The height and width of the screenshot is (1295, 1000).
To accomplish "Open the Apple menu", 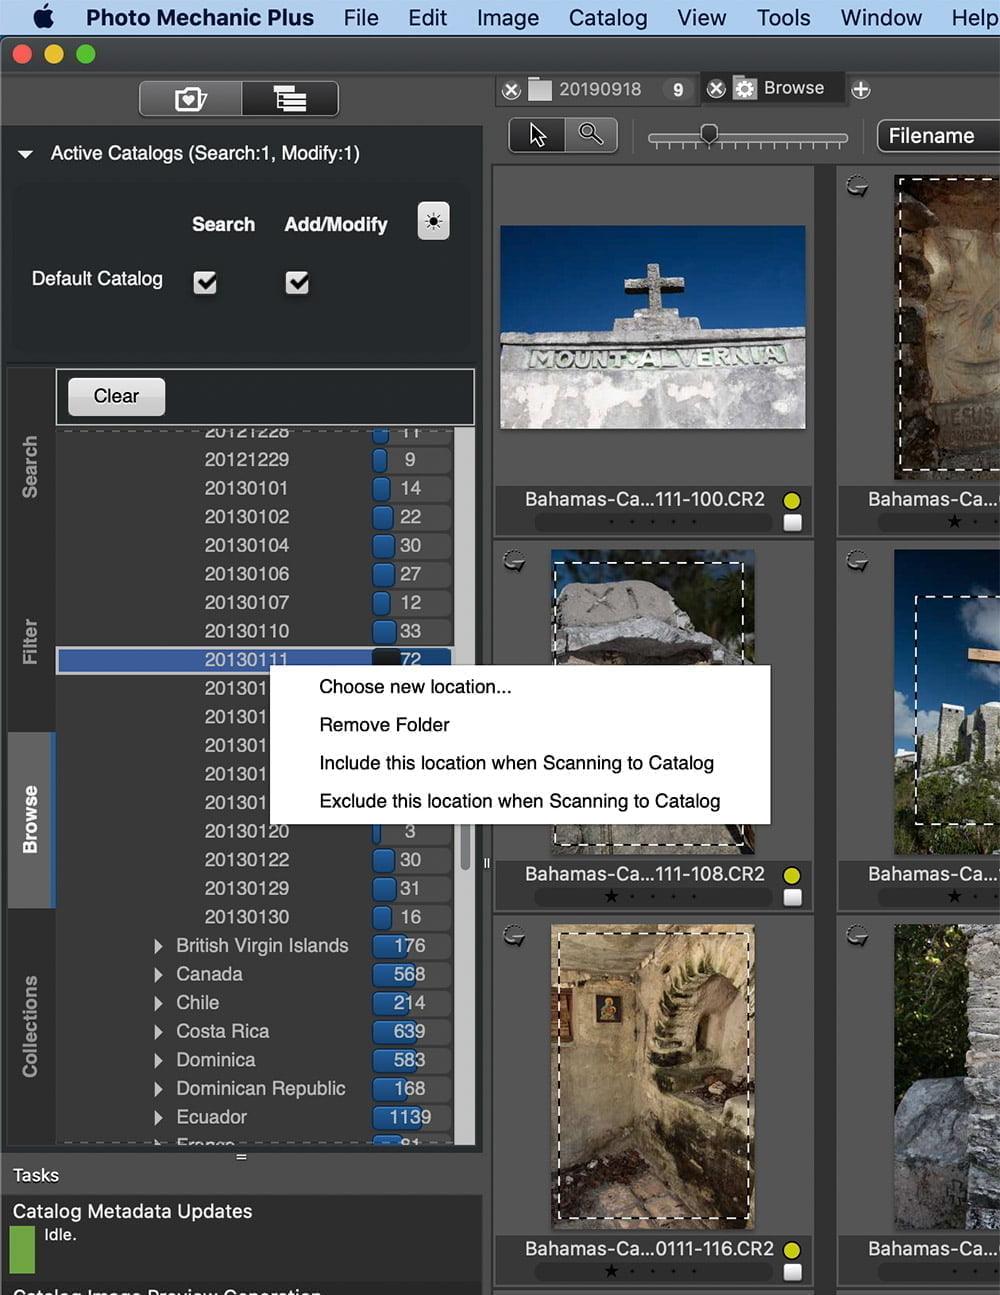I will point(43,17).
